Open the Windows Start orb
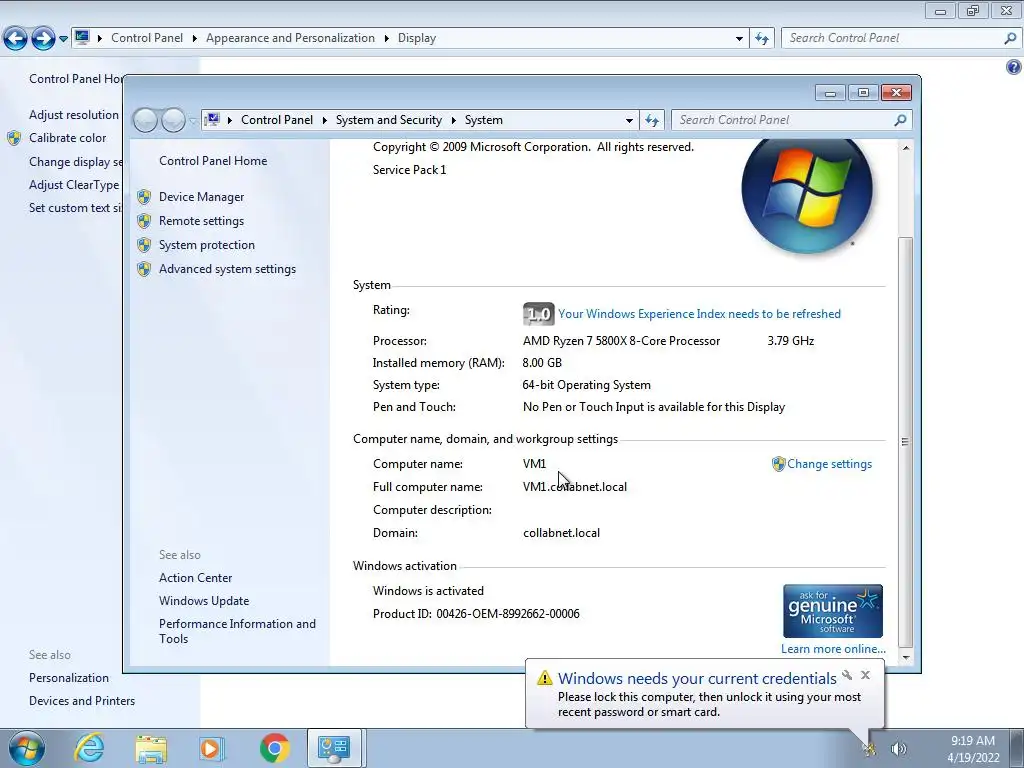The width and height of the screenshot is (1024, 768). 26,748
